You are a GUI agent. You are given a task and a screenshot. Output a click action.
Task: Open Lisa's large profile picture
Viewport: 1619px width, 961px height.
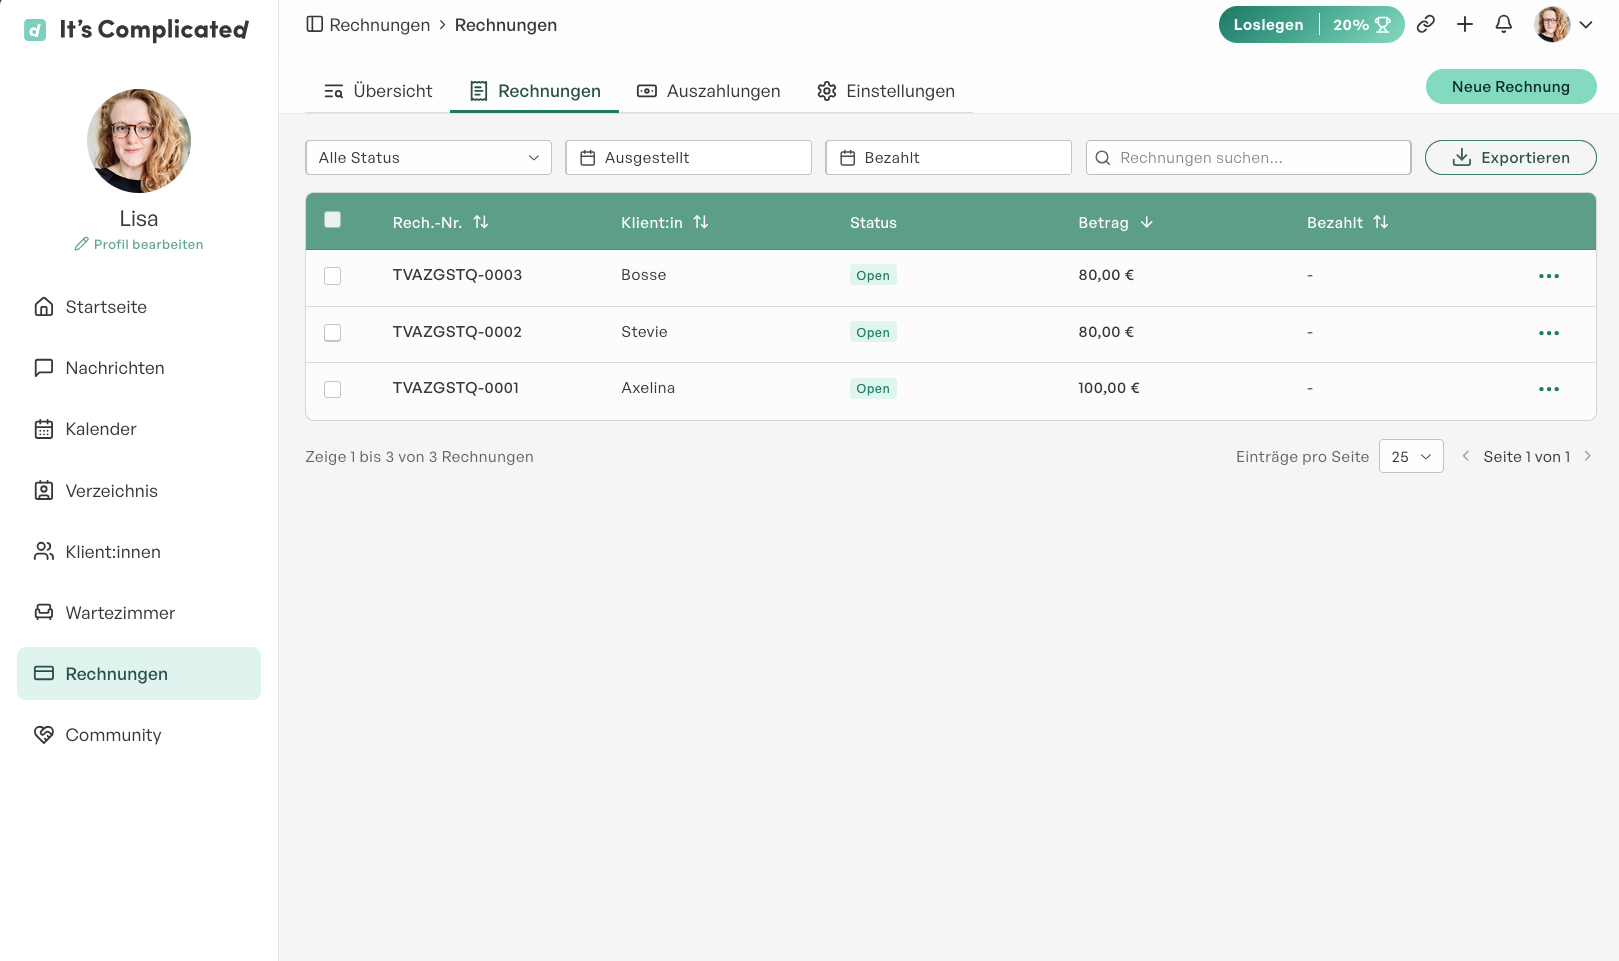tap(139, 141)
